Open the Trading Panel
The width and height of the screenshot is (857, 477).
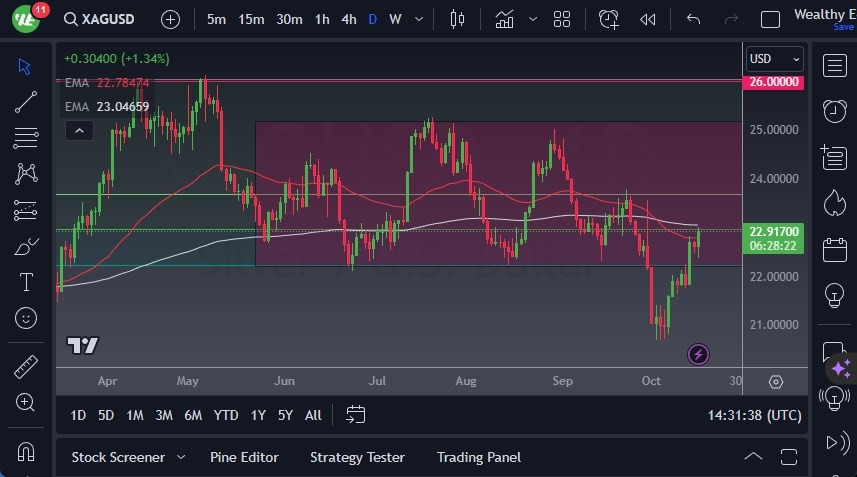tap(478, 457)
